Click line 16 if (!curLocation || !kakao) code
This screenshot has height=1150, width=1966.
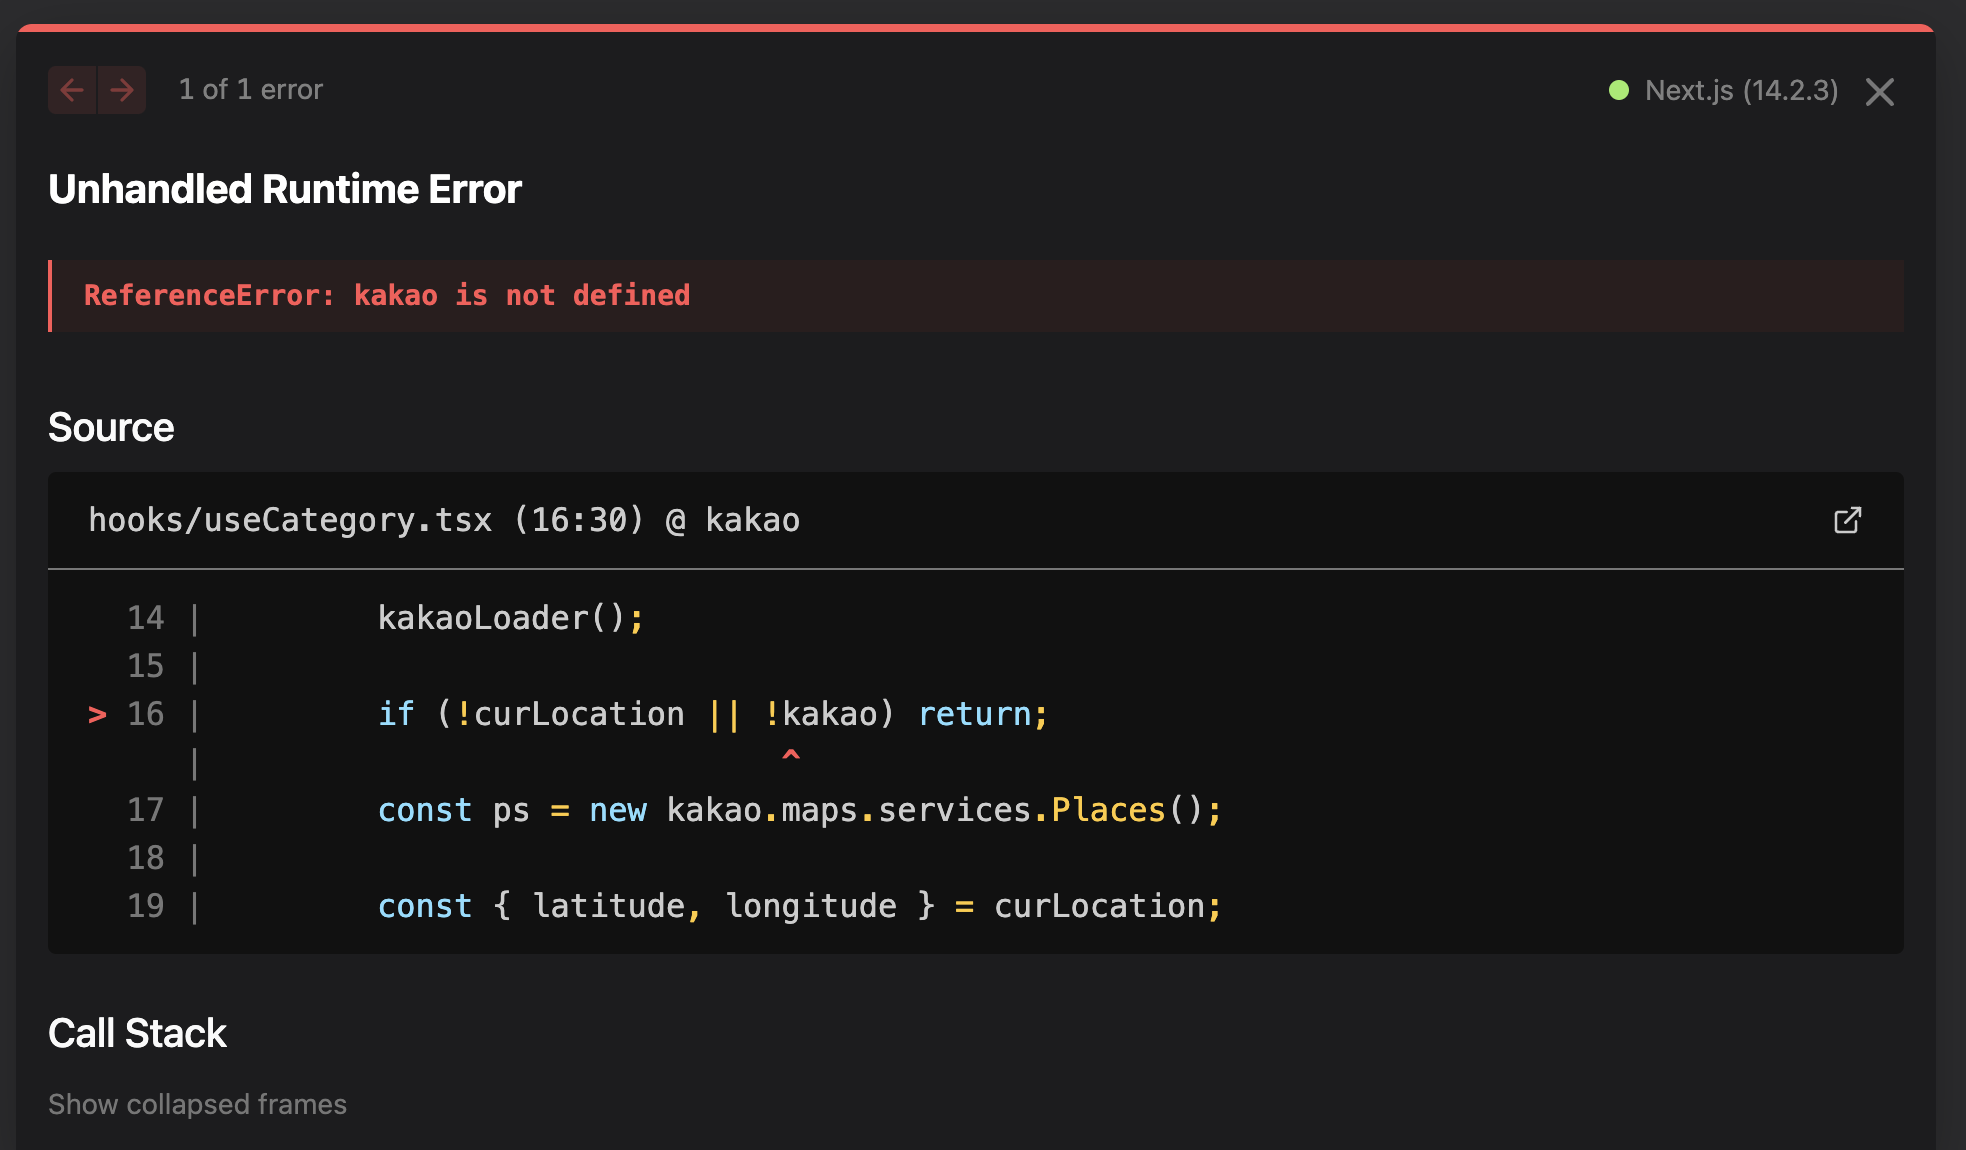point(713,714)
